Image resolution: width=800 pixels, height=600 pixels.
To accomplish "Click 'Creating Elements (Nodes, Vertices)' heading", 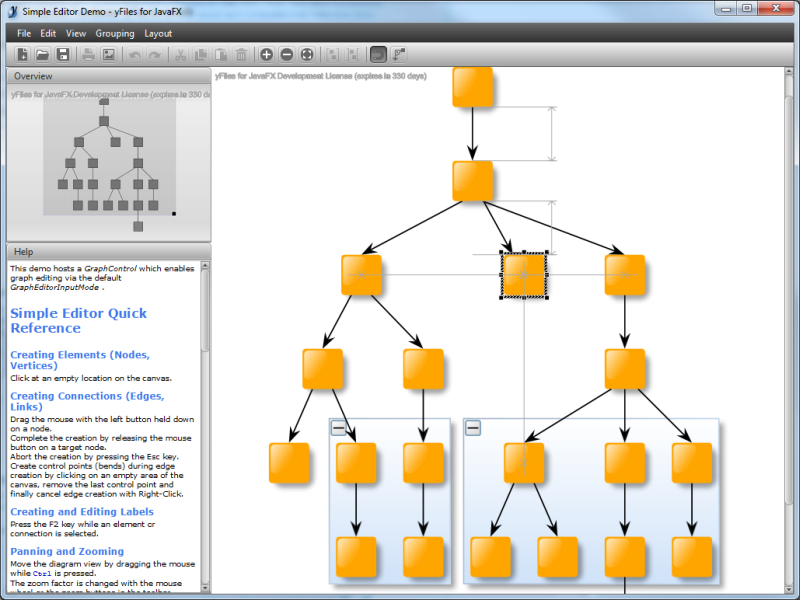I will 80,360.
